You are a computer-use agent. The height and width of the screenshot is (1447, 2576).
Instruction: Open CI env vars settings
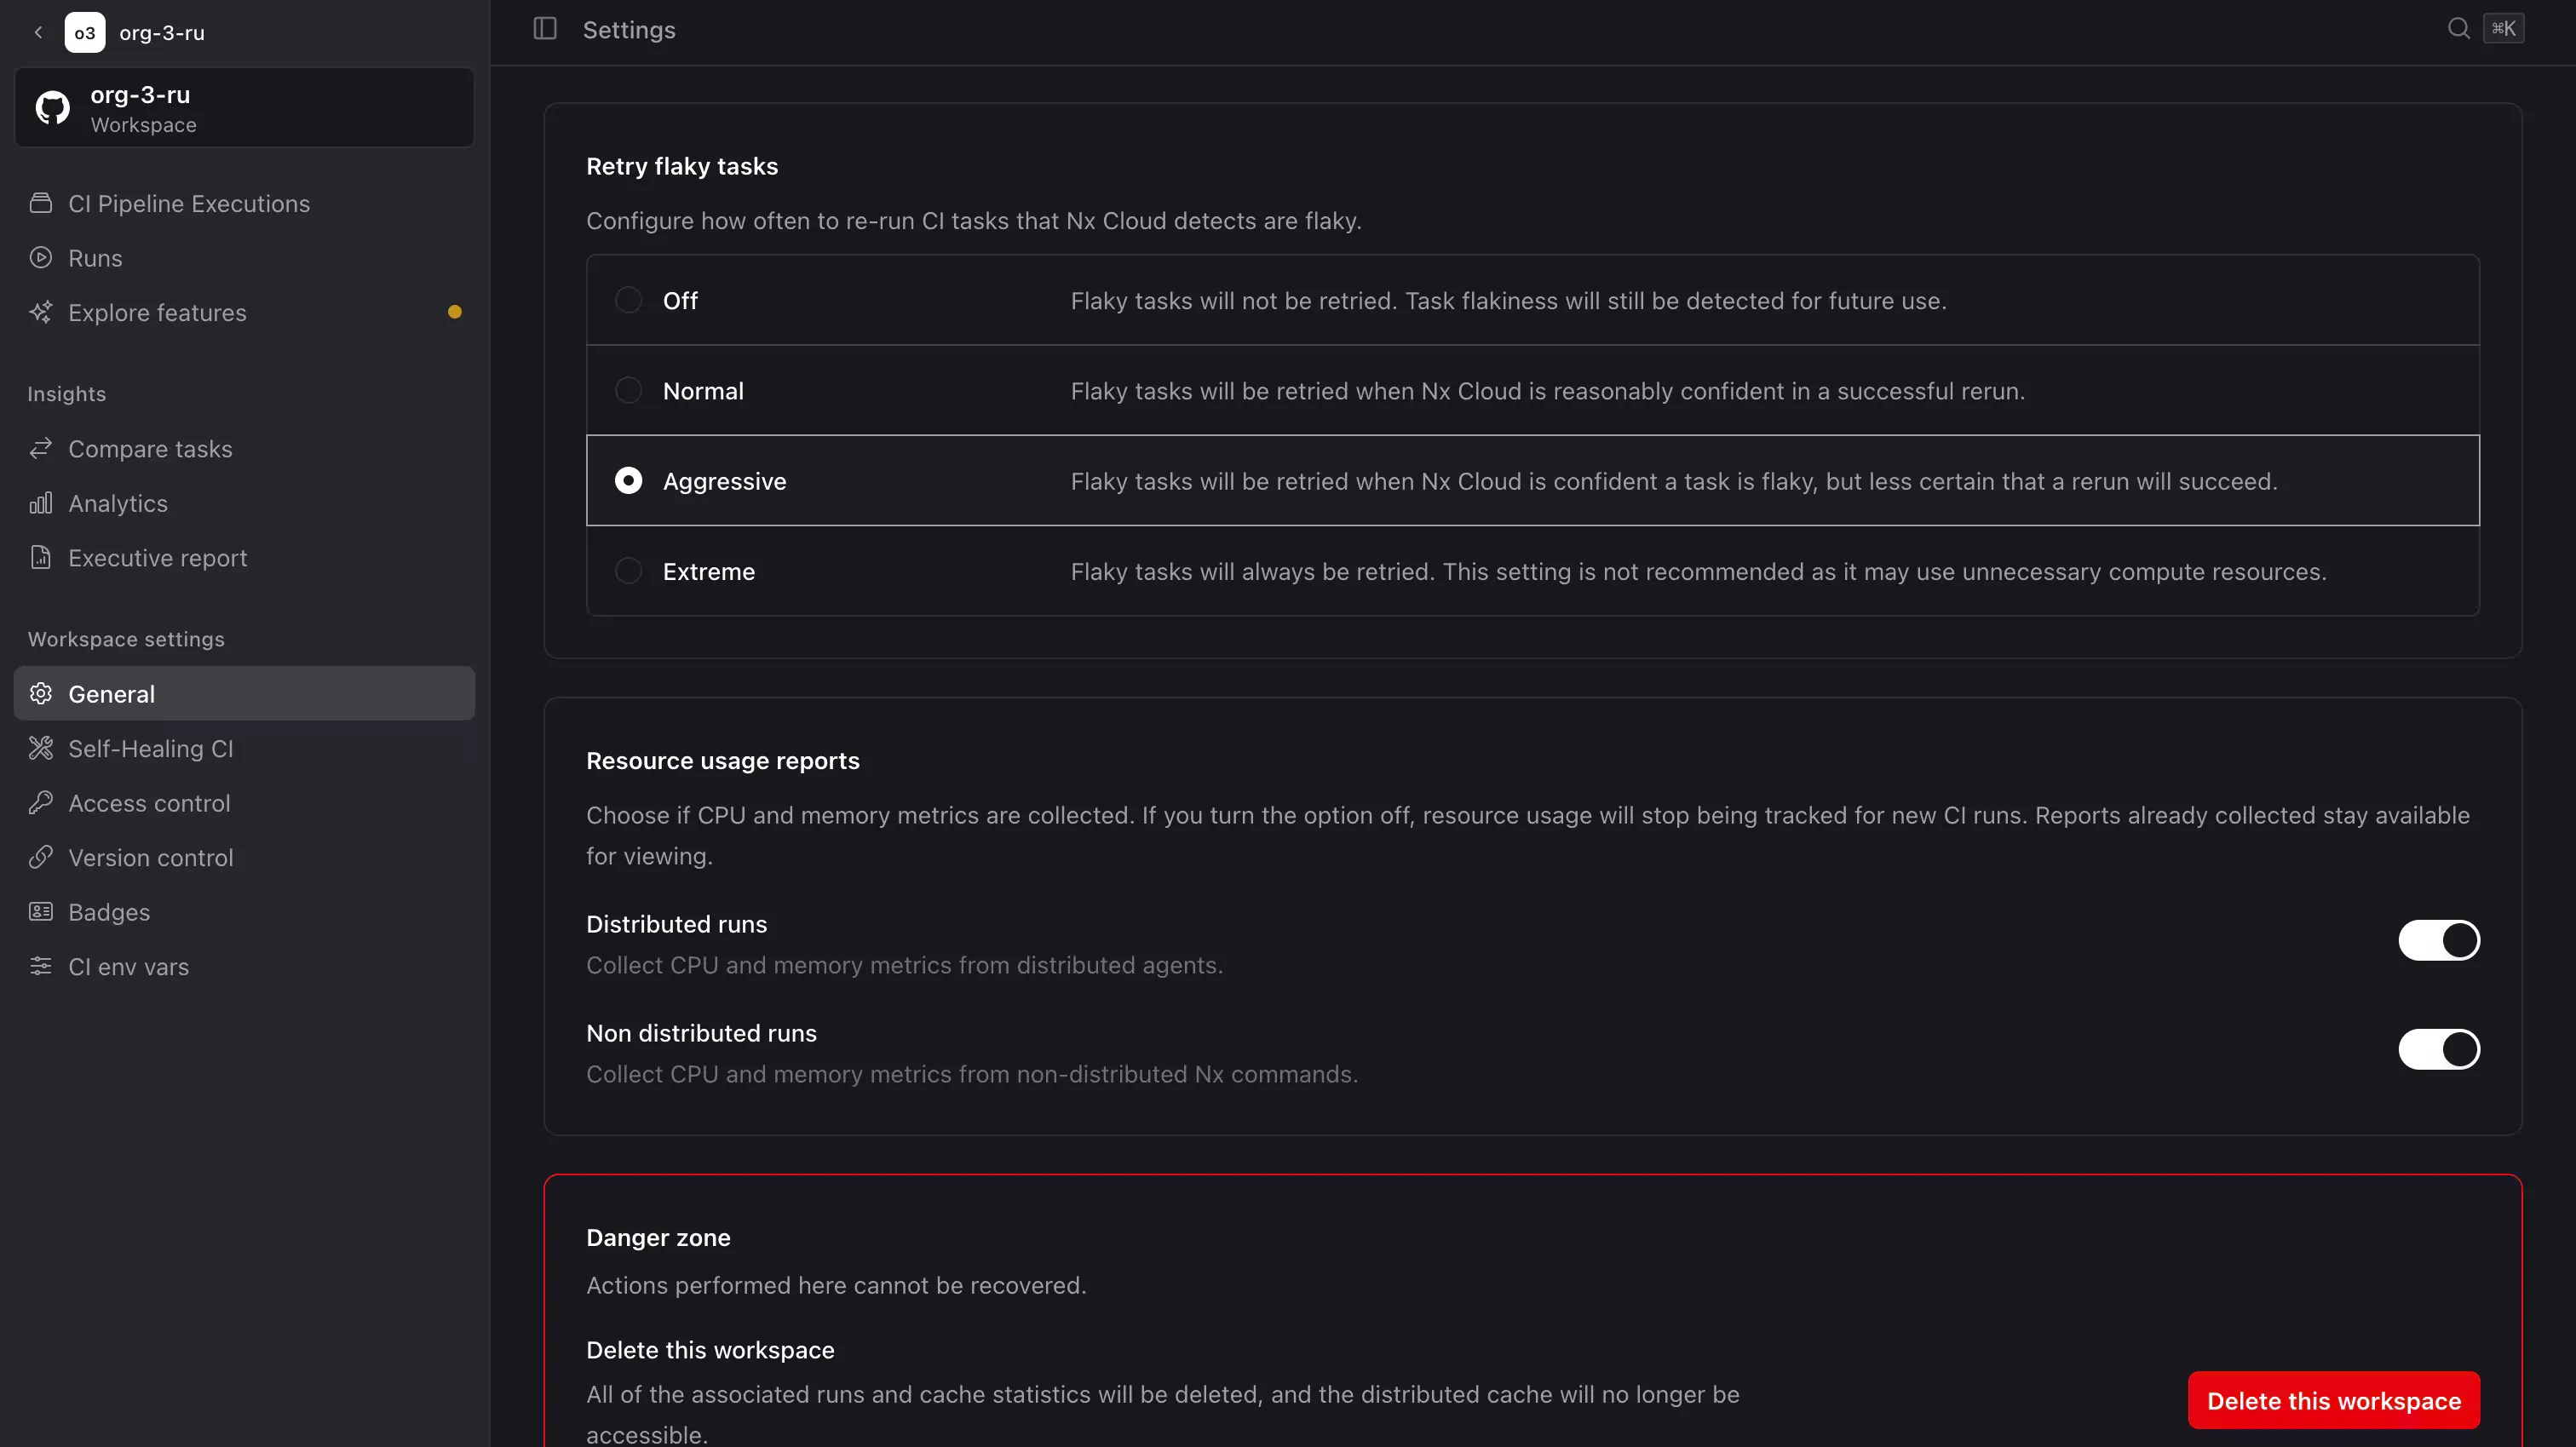(244, 966)
